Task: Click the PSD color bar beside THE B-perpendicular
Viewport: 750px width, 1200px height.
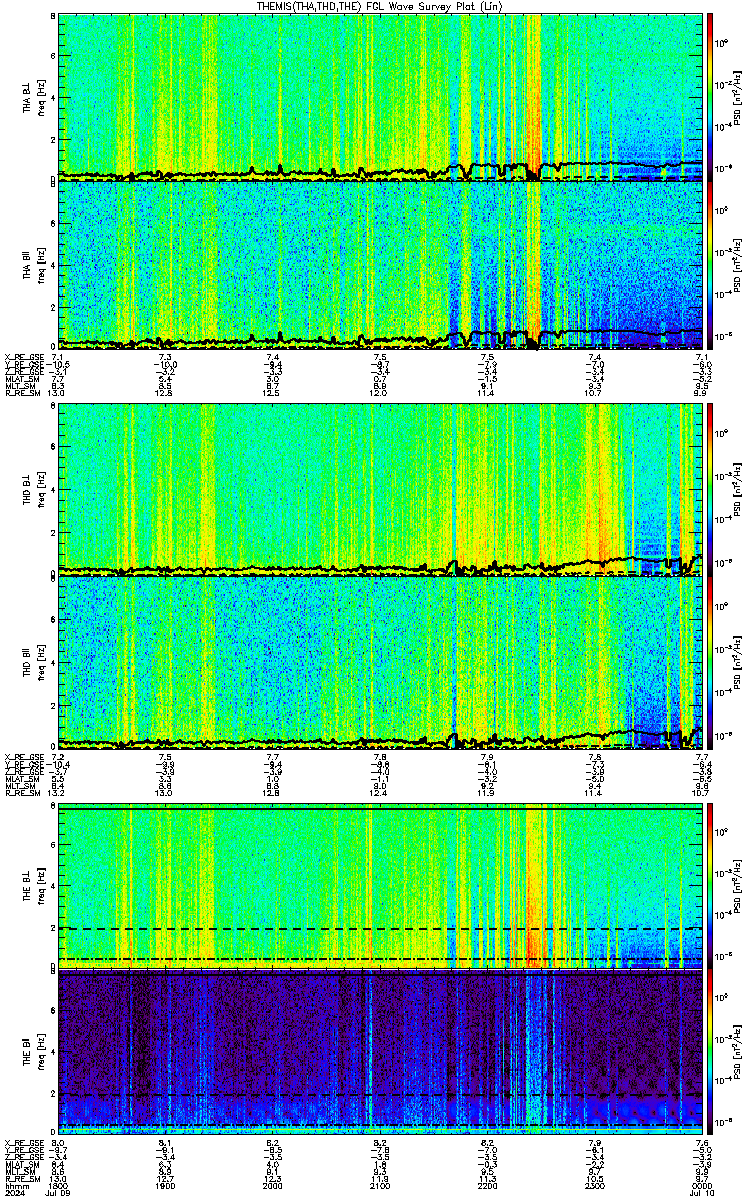Action: pyautogui.click(x=711, y=887)
